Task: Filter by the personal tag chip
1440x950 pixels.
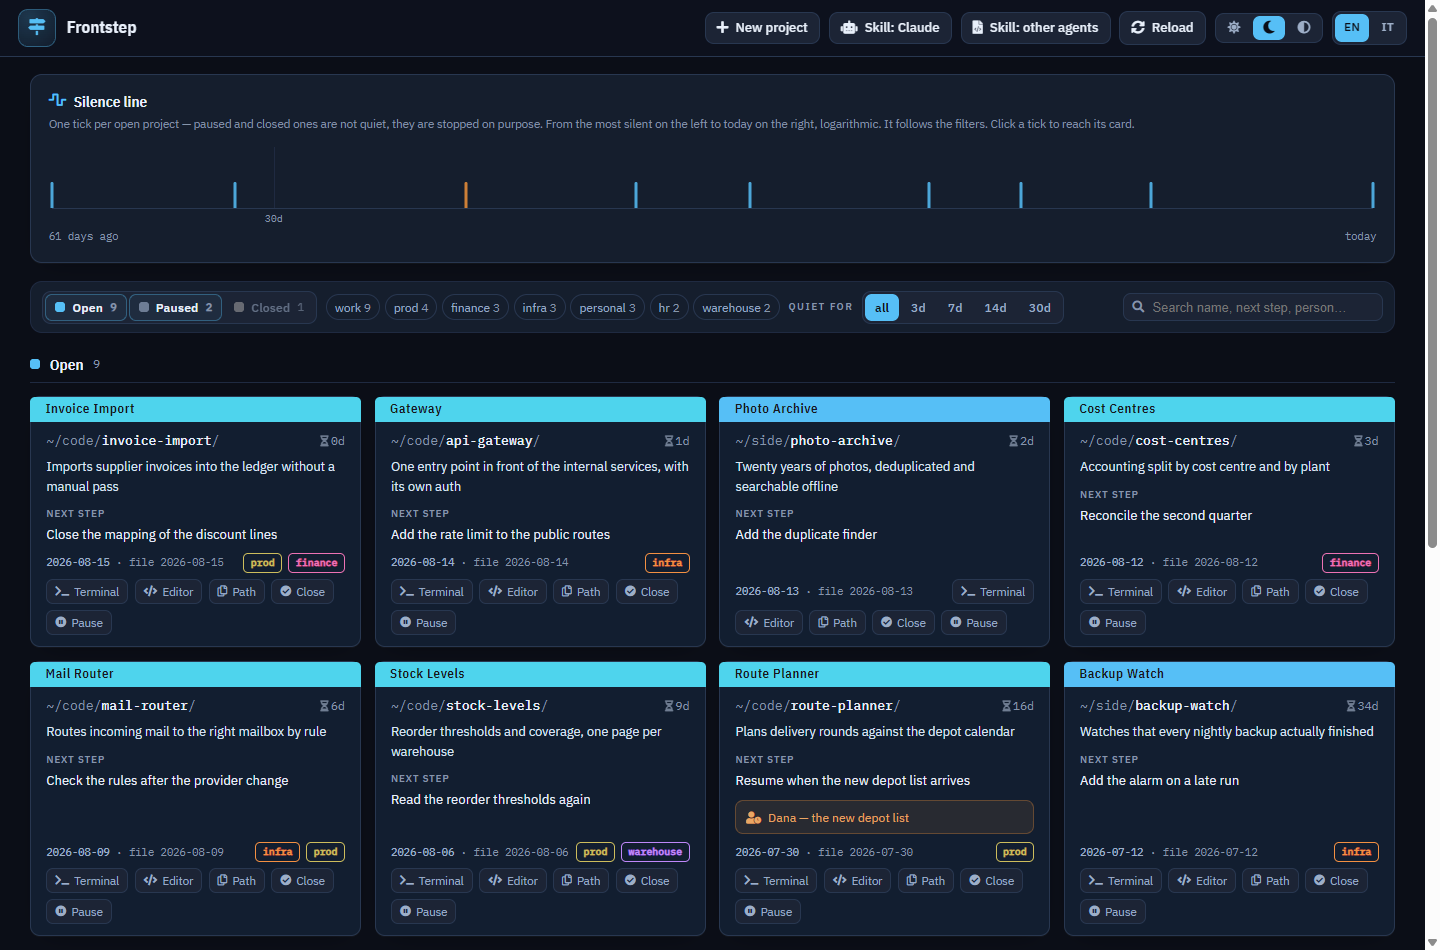Action: coord(607,308)
